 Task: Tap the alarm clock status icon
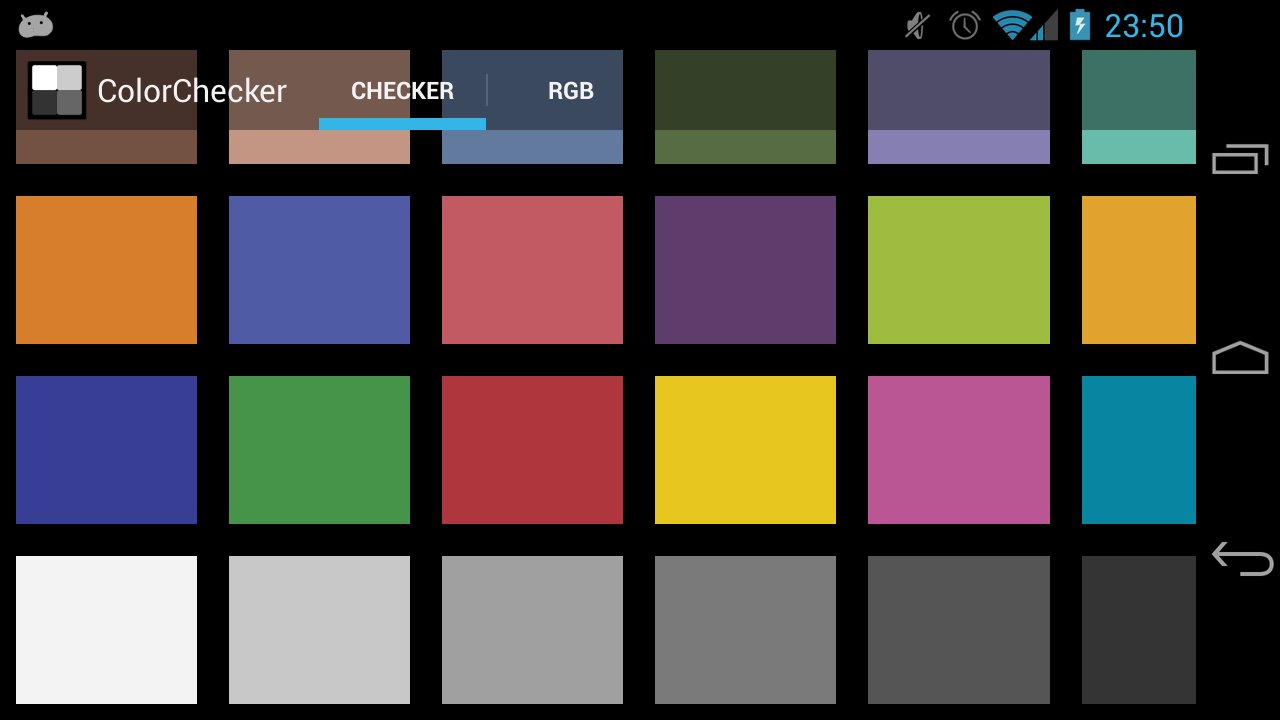[x=965, y=25]
